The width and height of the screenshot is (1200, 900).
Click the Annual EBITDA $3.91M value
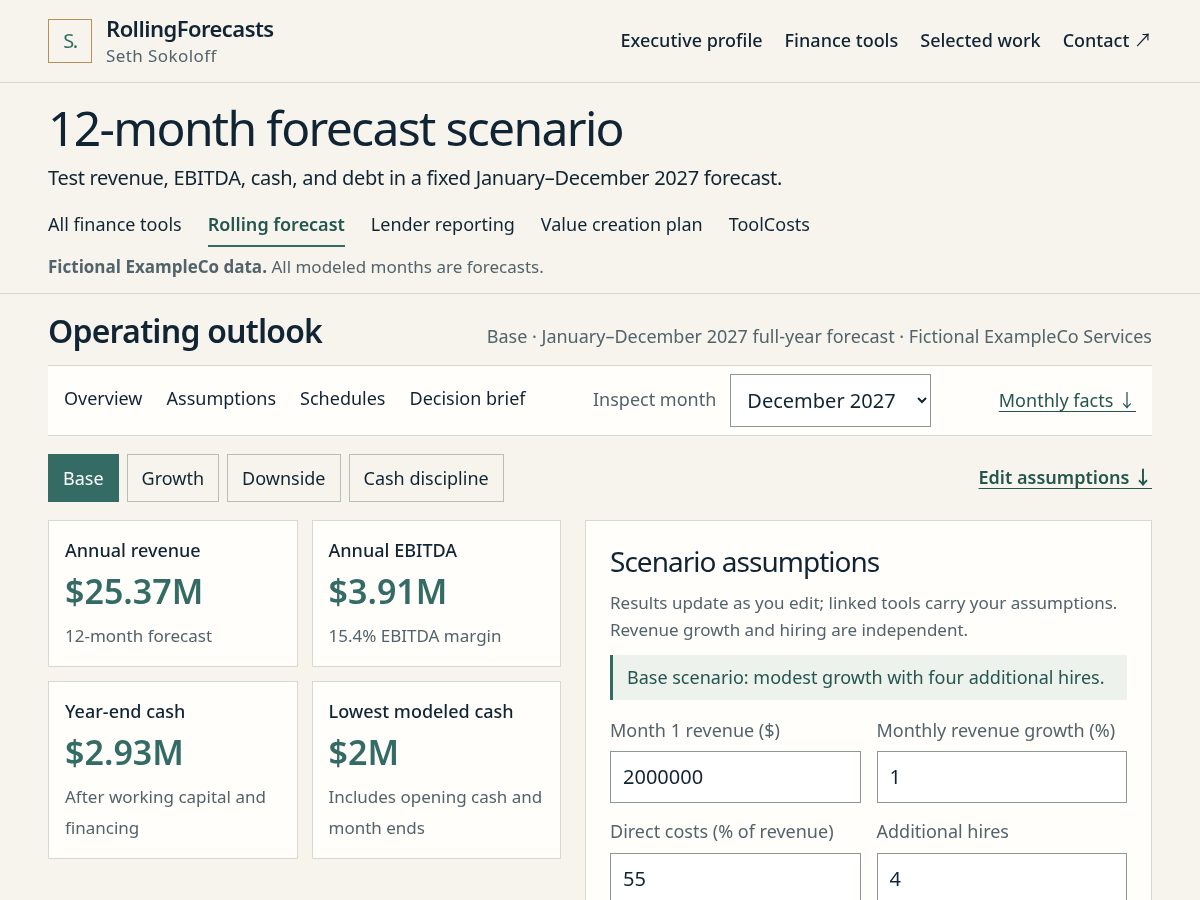387,592
